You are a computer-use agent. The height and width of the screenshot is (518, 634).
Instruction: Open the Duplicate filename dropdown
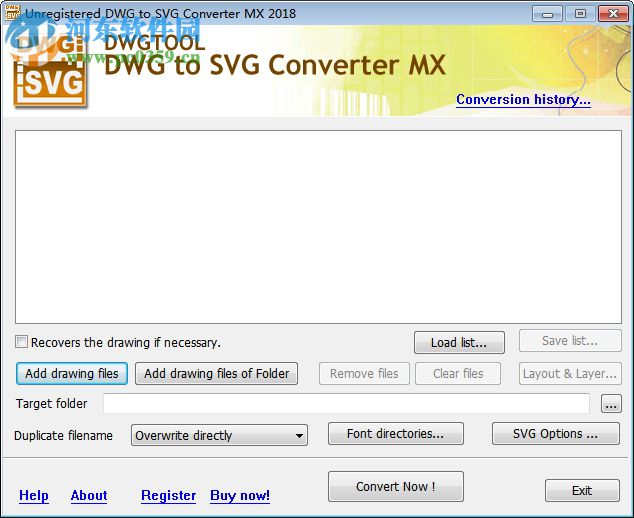pyautogui.click(x=219, y=435)
